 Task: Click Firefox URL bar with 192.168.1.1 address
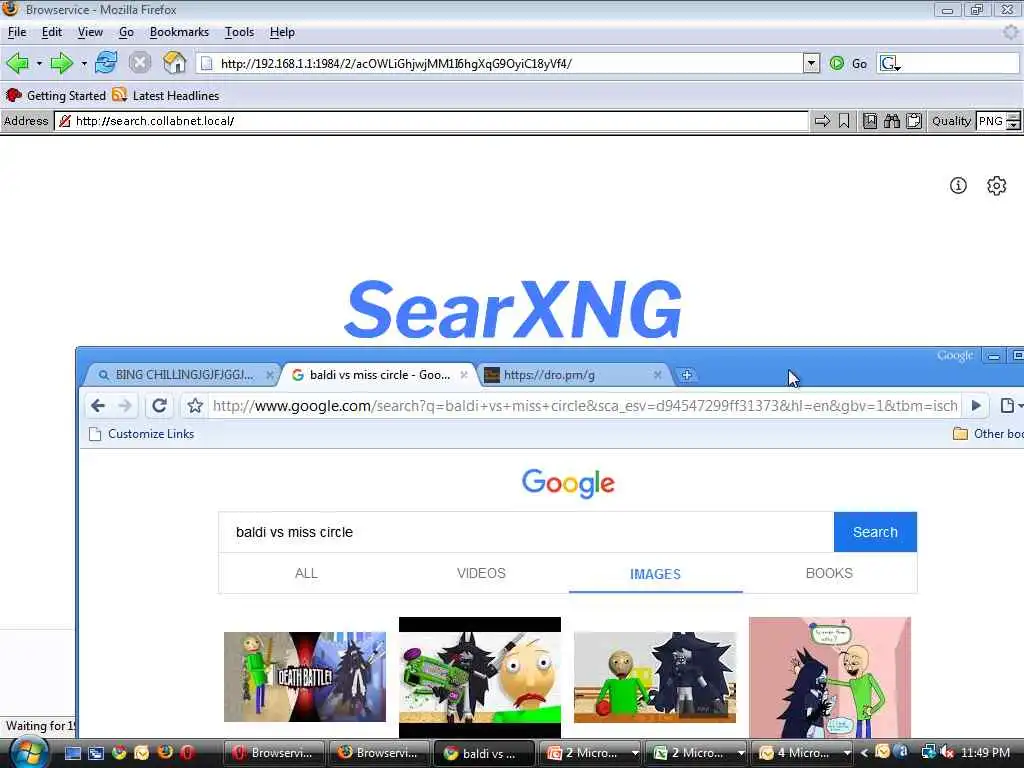point(500,63)
